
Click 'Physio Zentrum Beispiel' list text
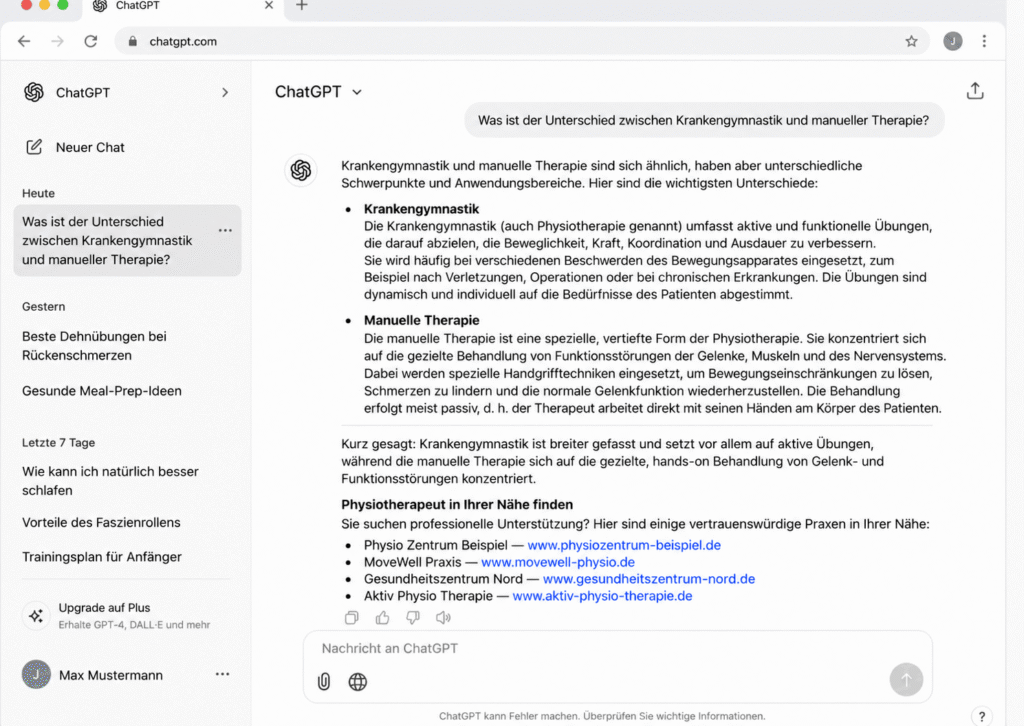click(435, 545)
